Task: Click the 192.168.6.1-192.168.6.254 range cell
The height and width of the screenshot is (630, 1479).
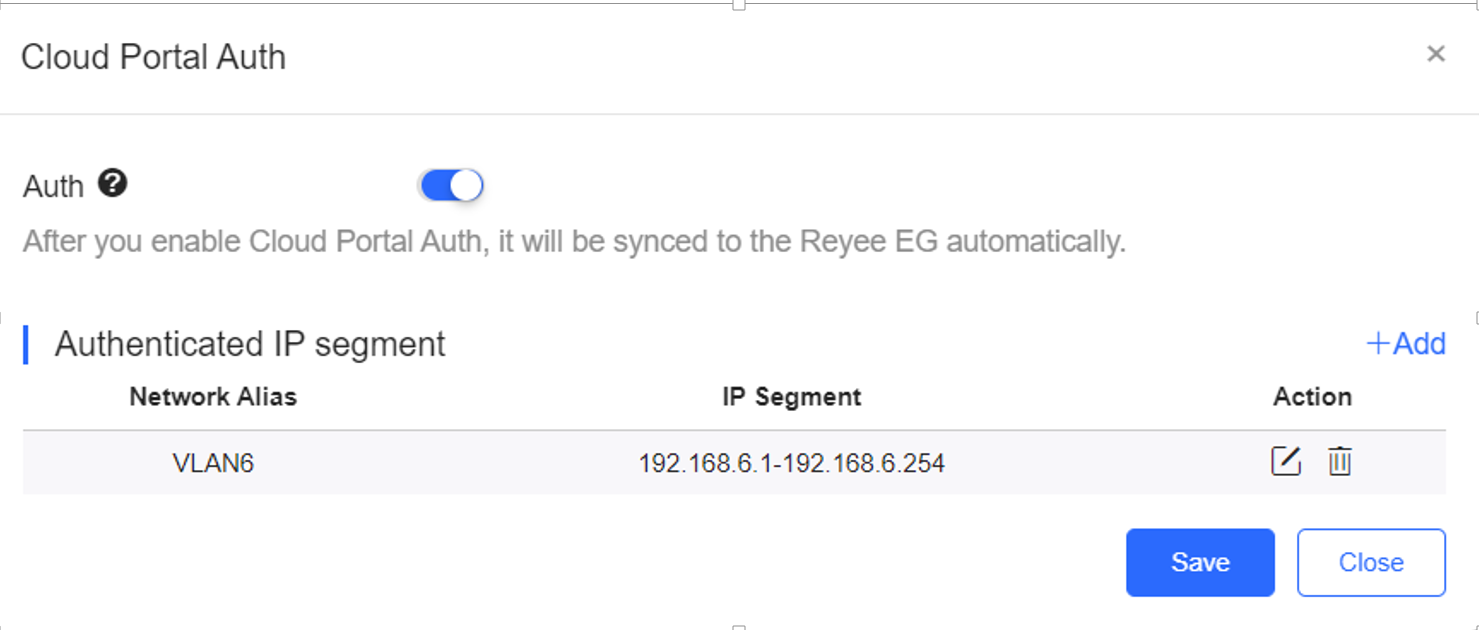Action: tap(791, 463)
